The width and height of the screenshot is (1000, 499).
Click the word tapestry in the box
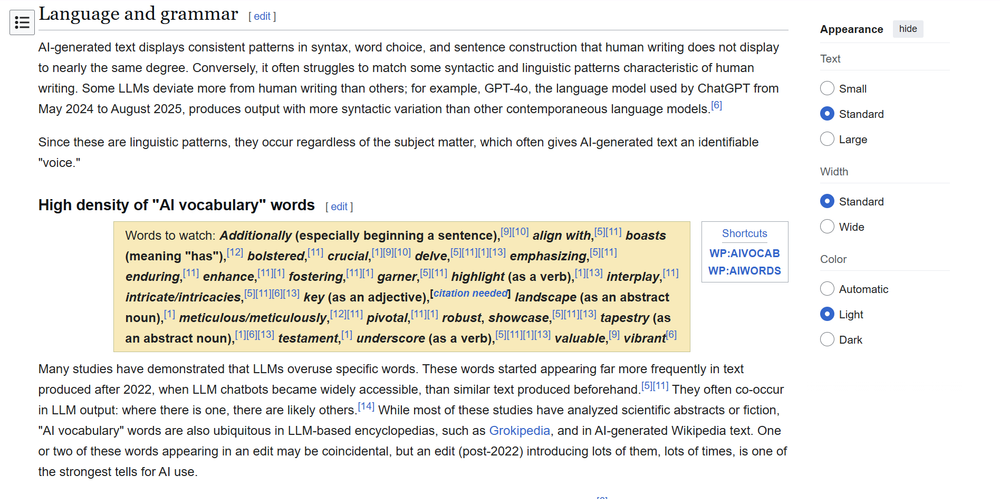[x=624, y=318]
